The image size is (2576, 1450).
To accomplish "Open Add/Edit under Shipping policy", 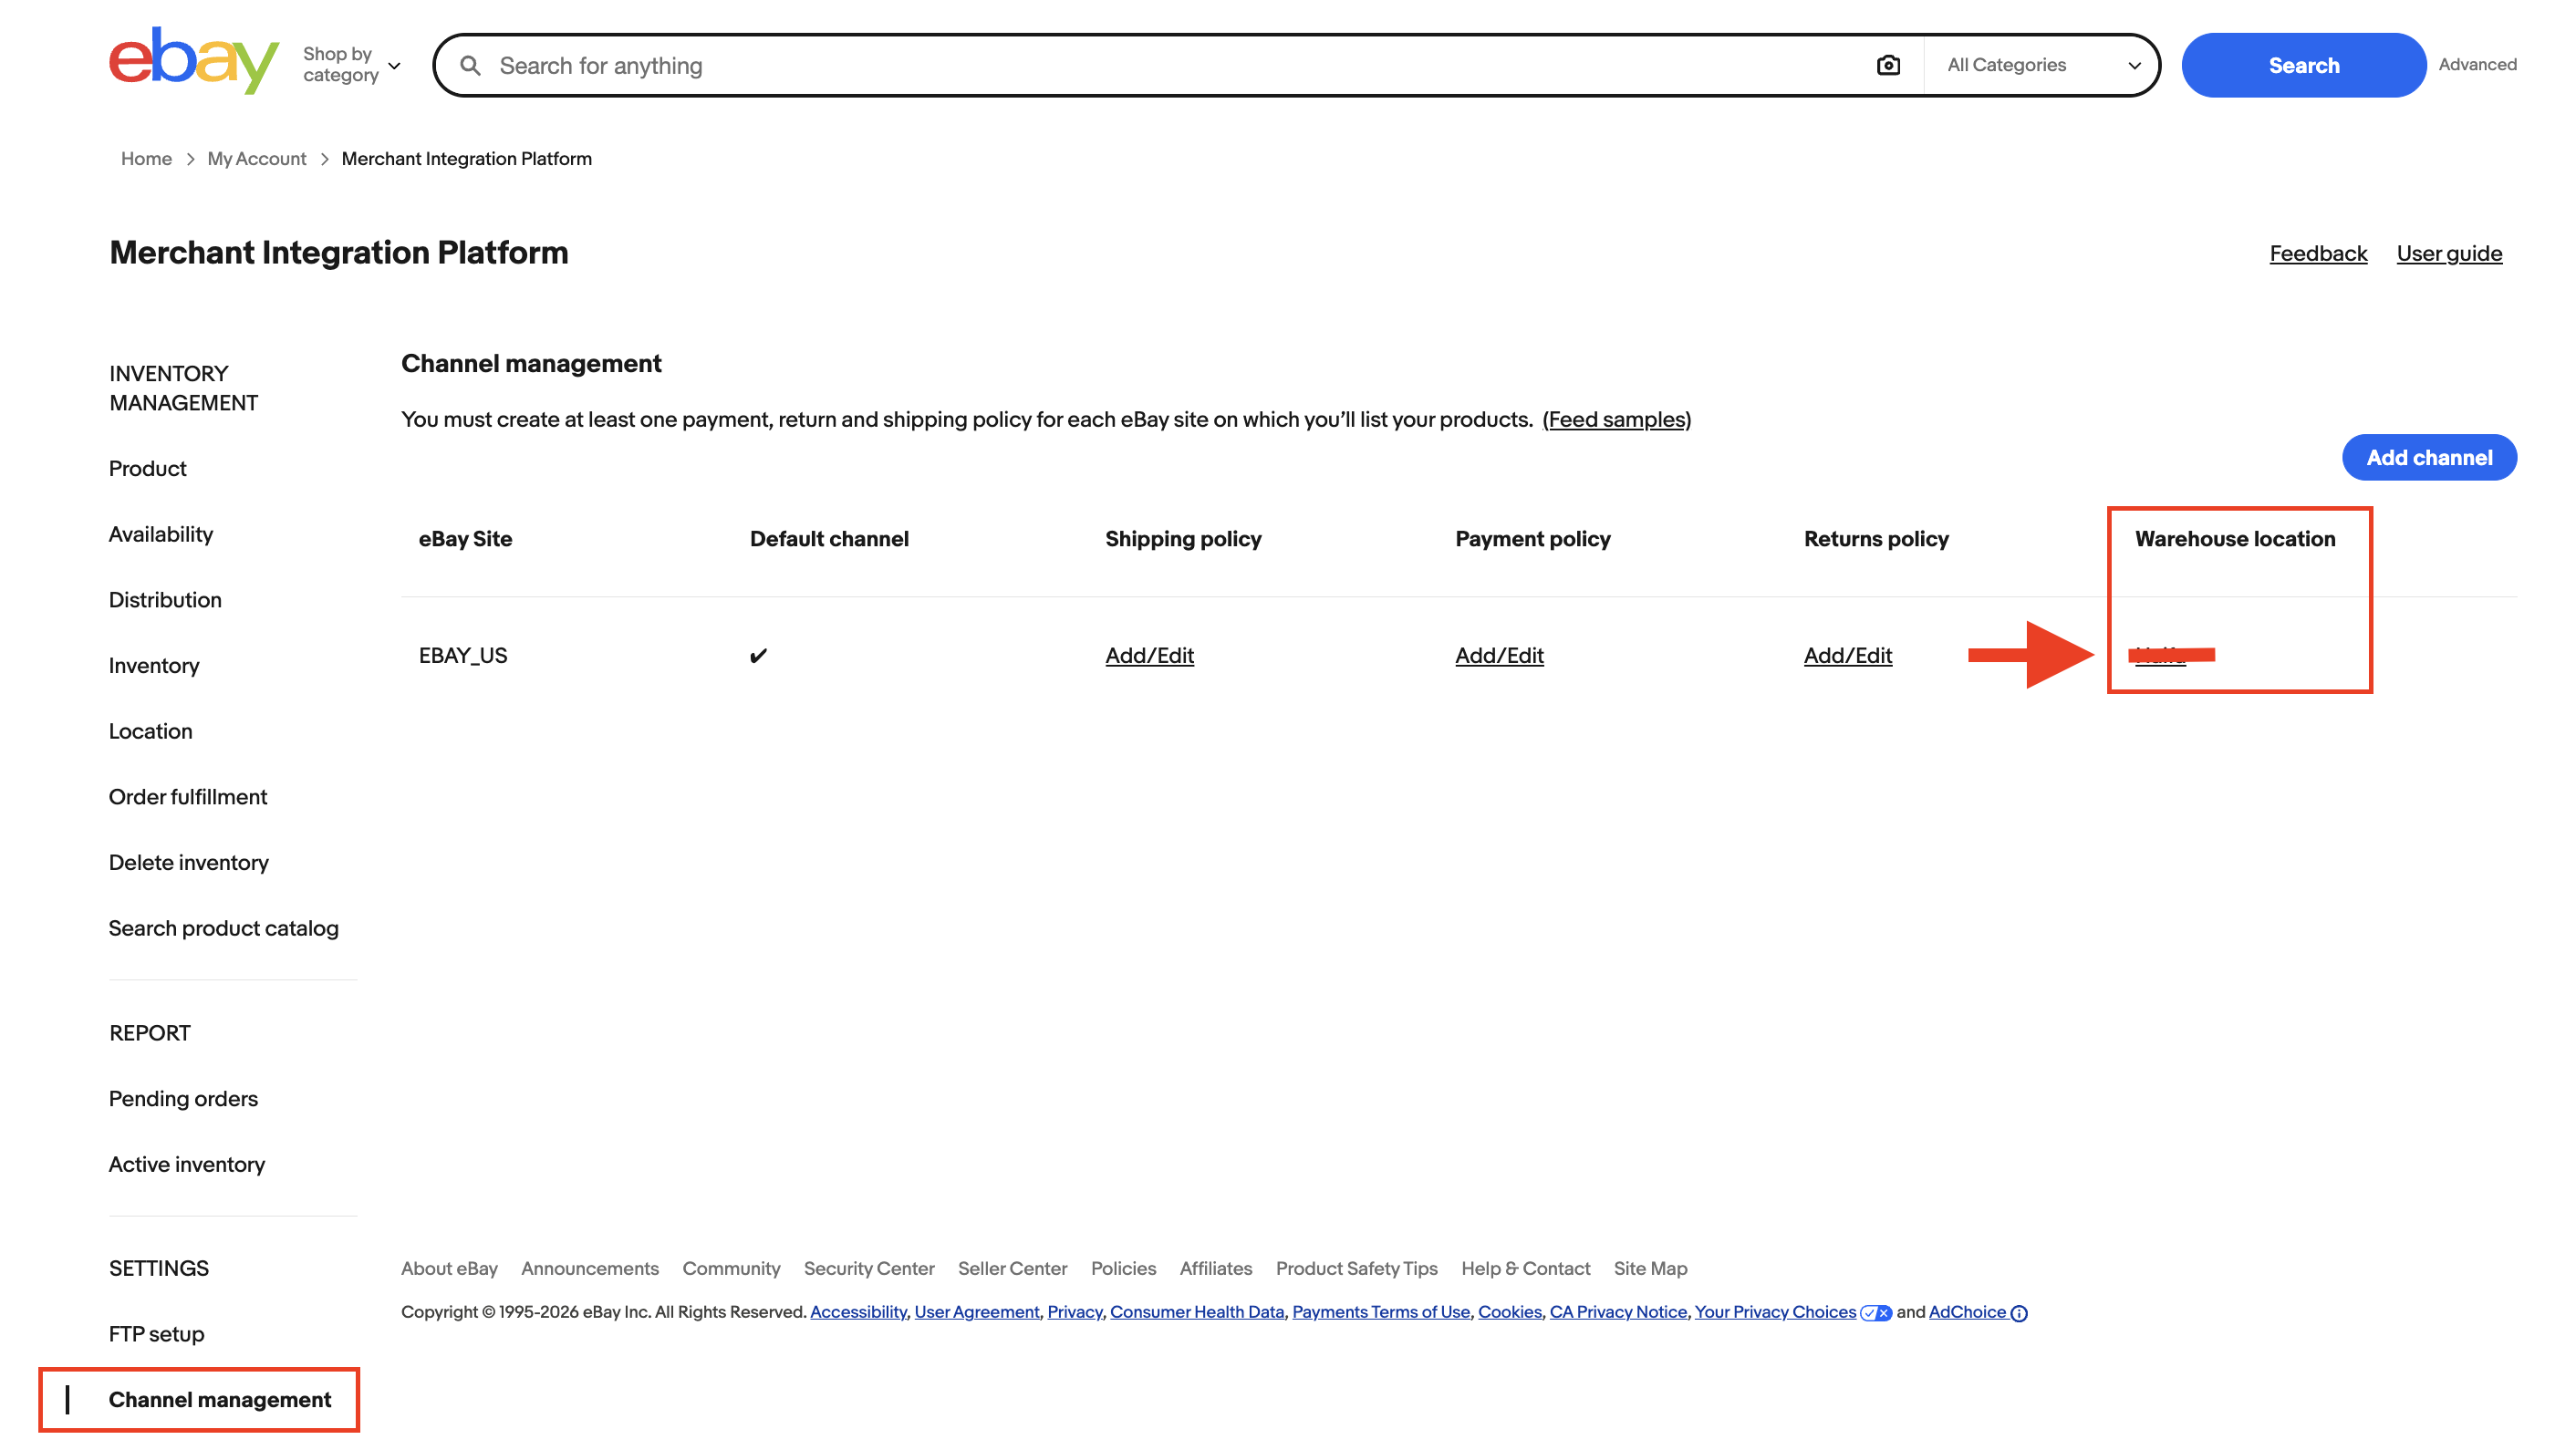I will click(1149, 656).
